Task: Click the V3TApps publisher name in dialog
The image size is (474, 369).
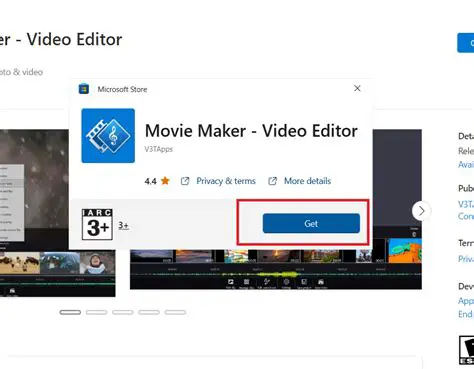Action: tap(158, 149)
